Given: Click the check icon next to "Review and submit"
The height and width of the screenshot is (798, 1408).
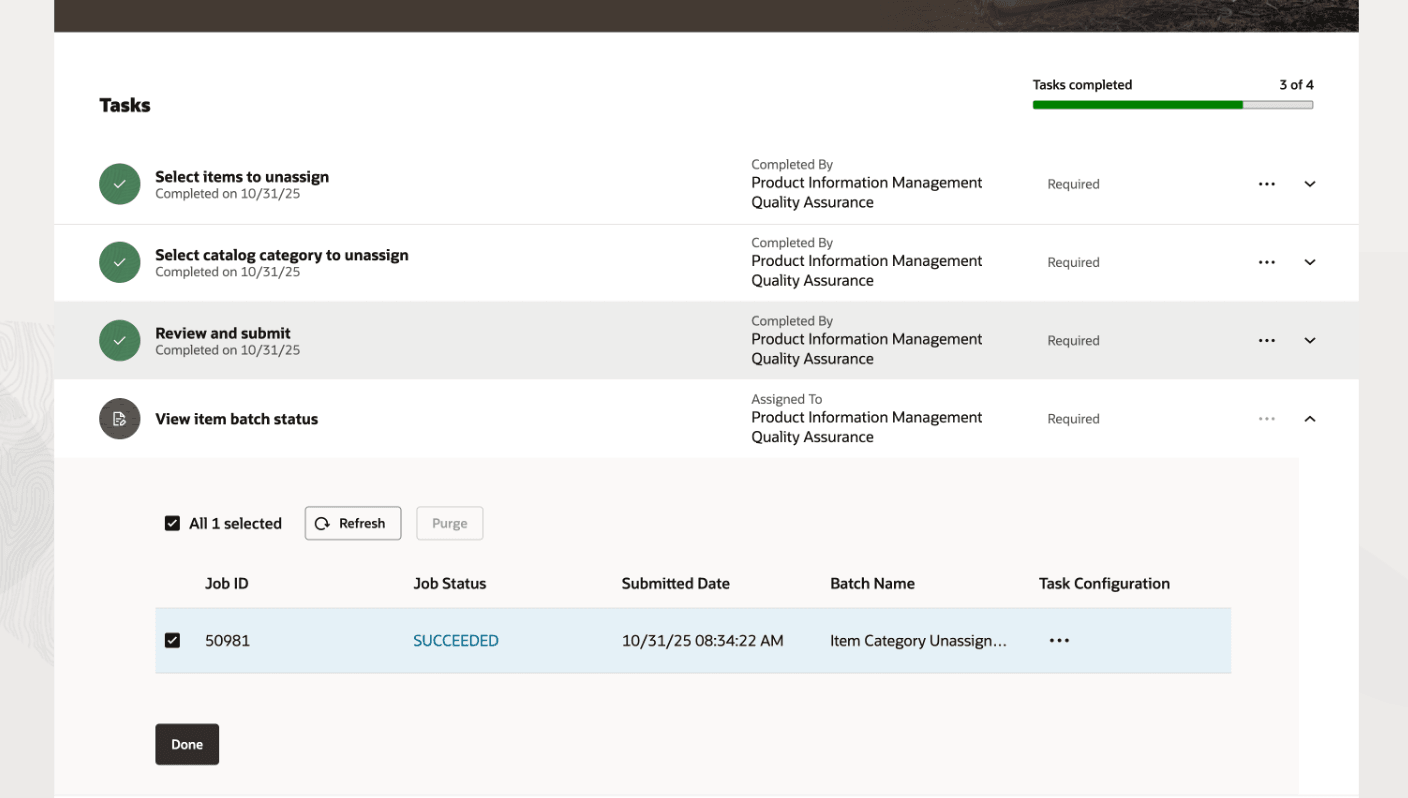Looking at the screenshot, I should (119, 340).
